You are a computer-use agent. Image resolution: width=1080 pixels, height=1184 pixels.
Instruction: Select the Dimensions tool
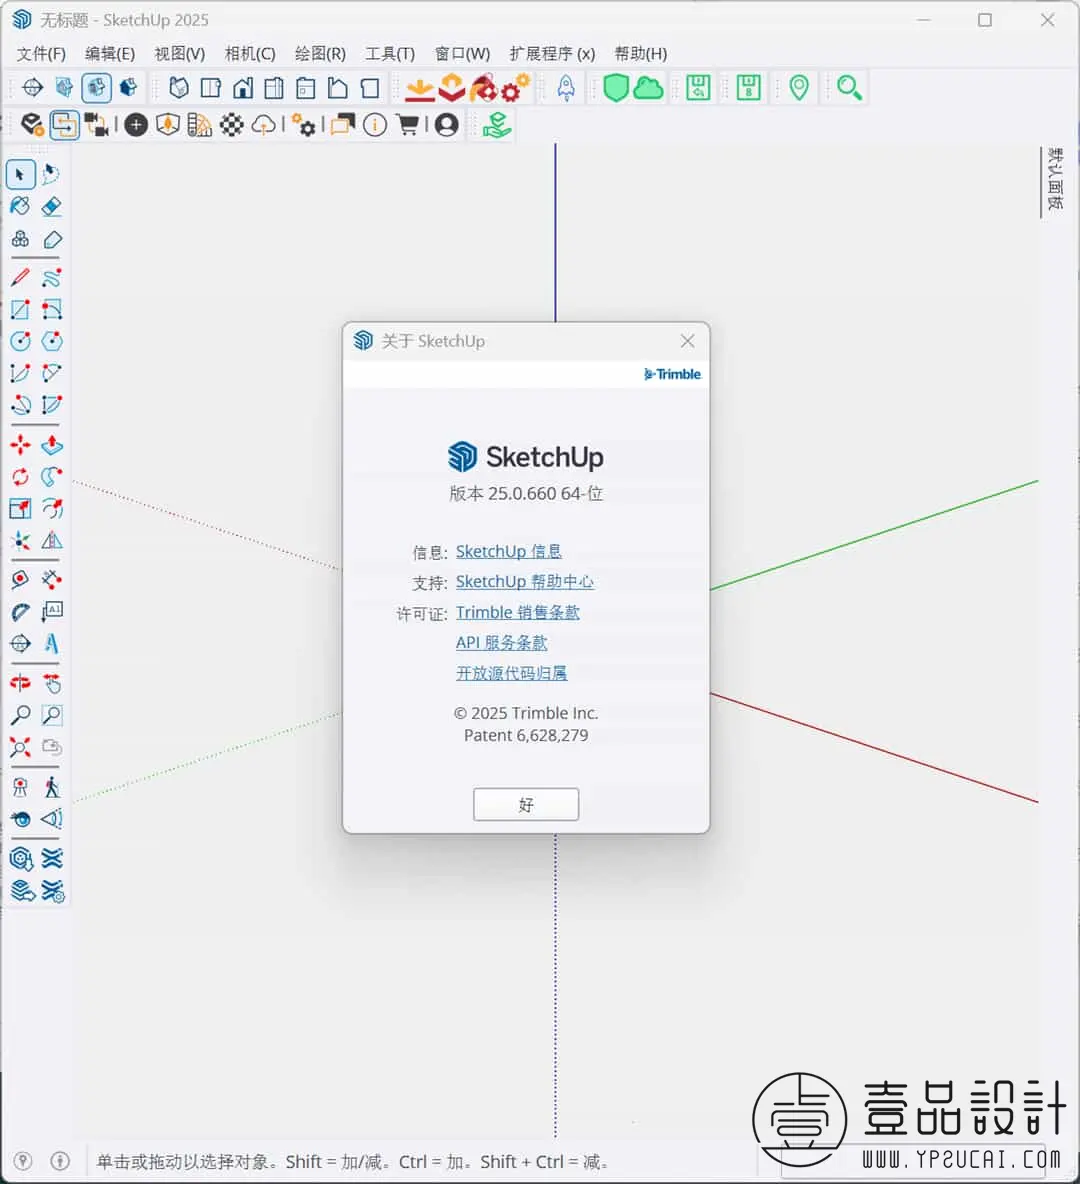point(51,579)
